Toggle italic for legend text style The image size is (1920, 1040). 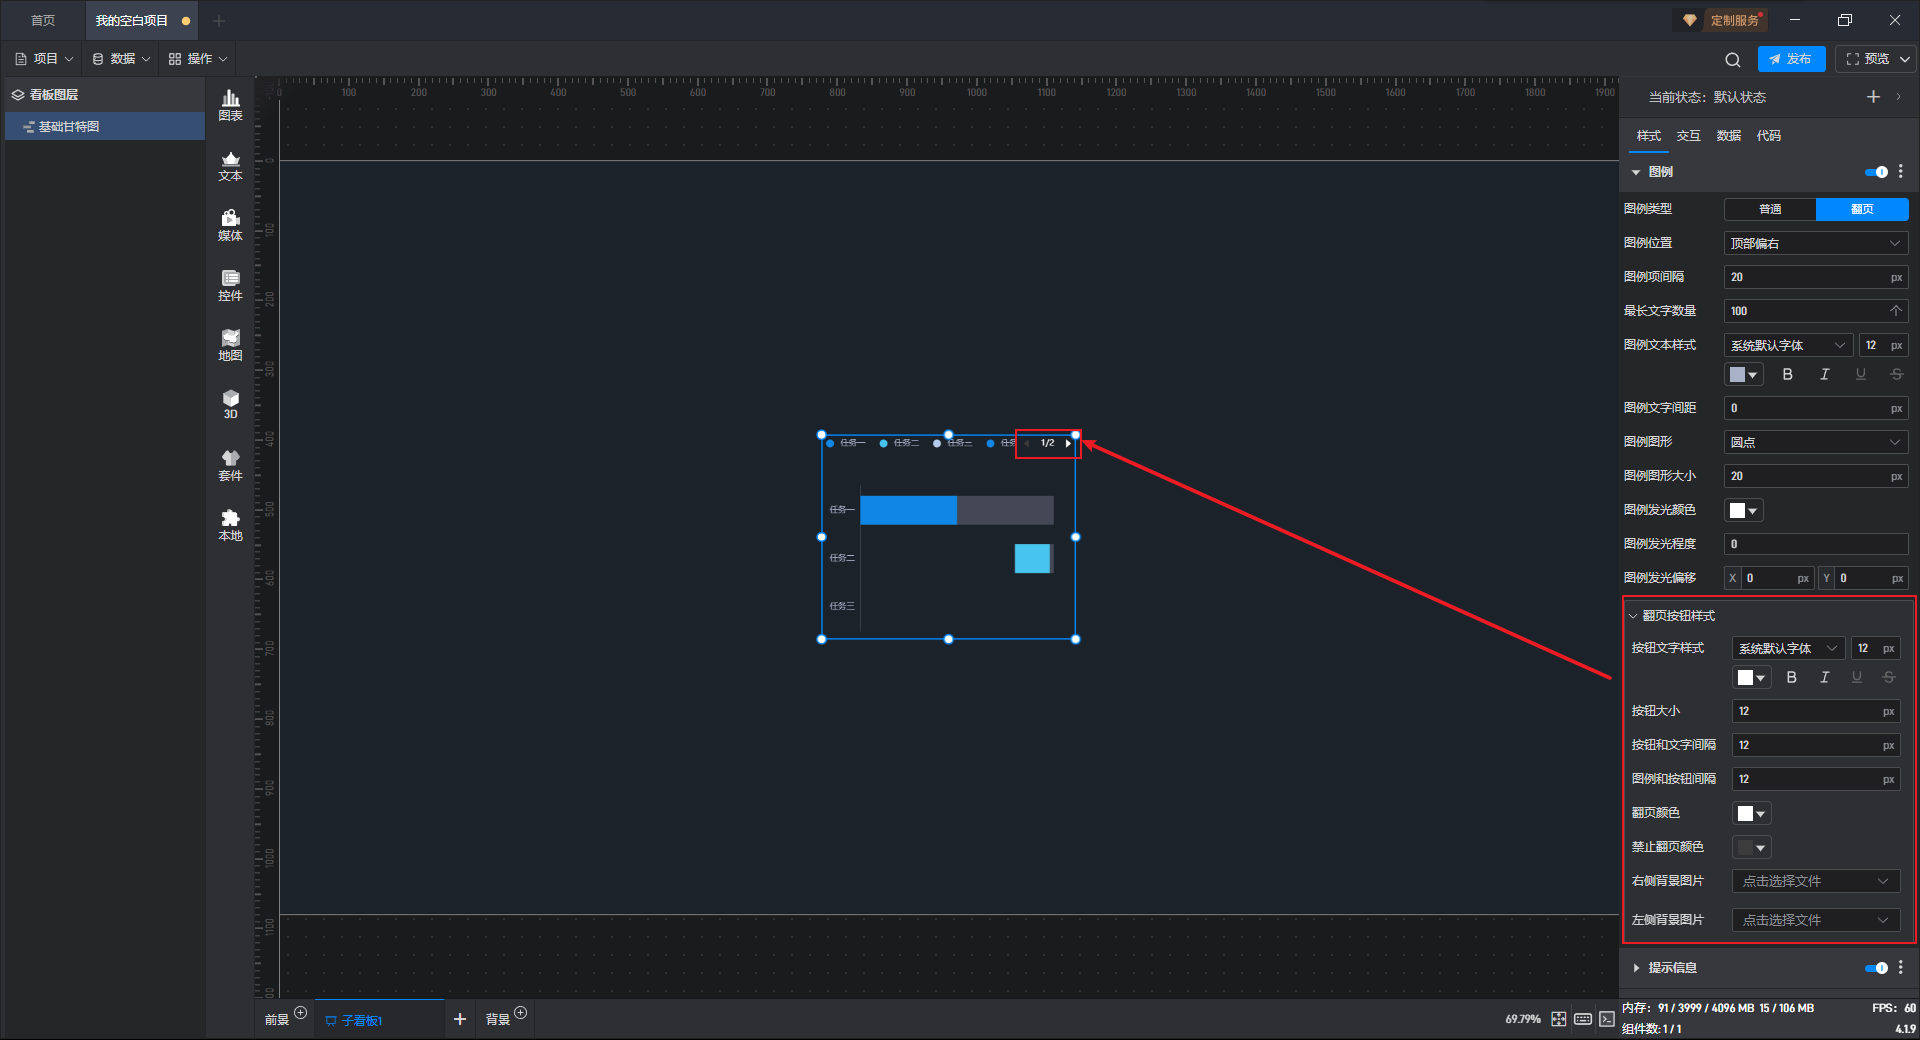tap(1824, 374)
